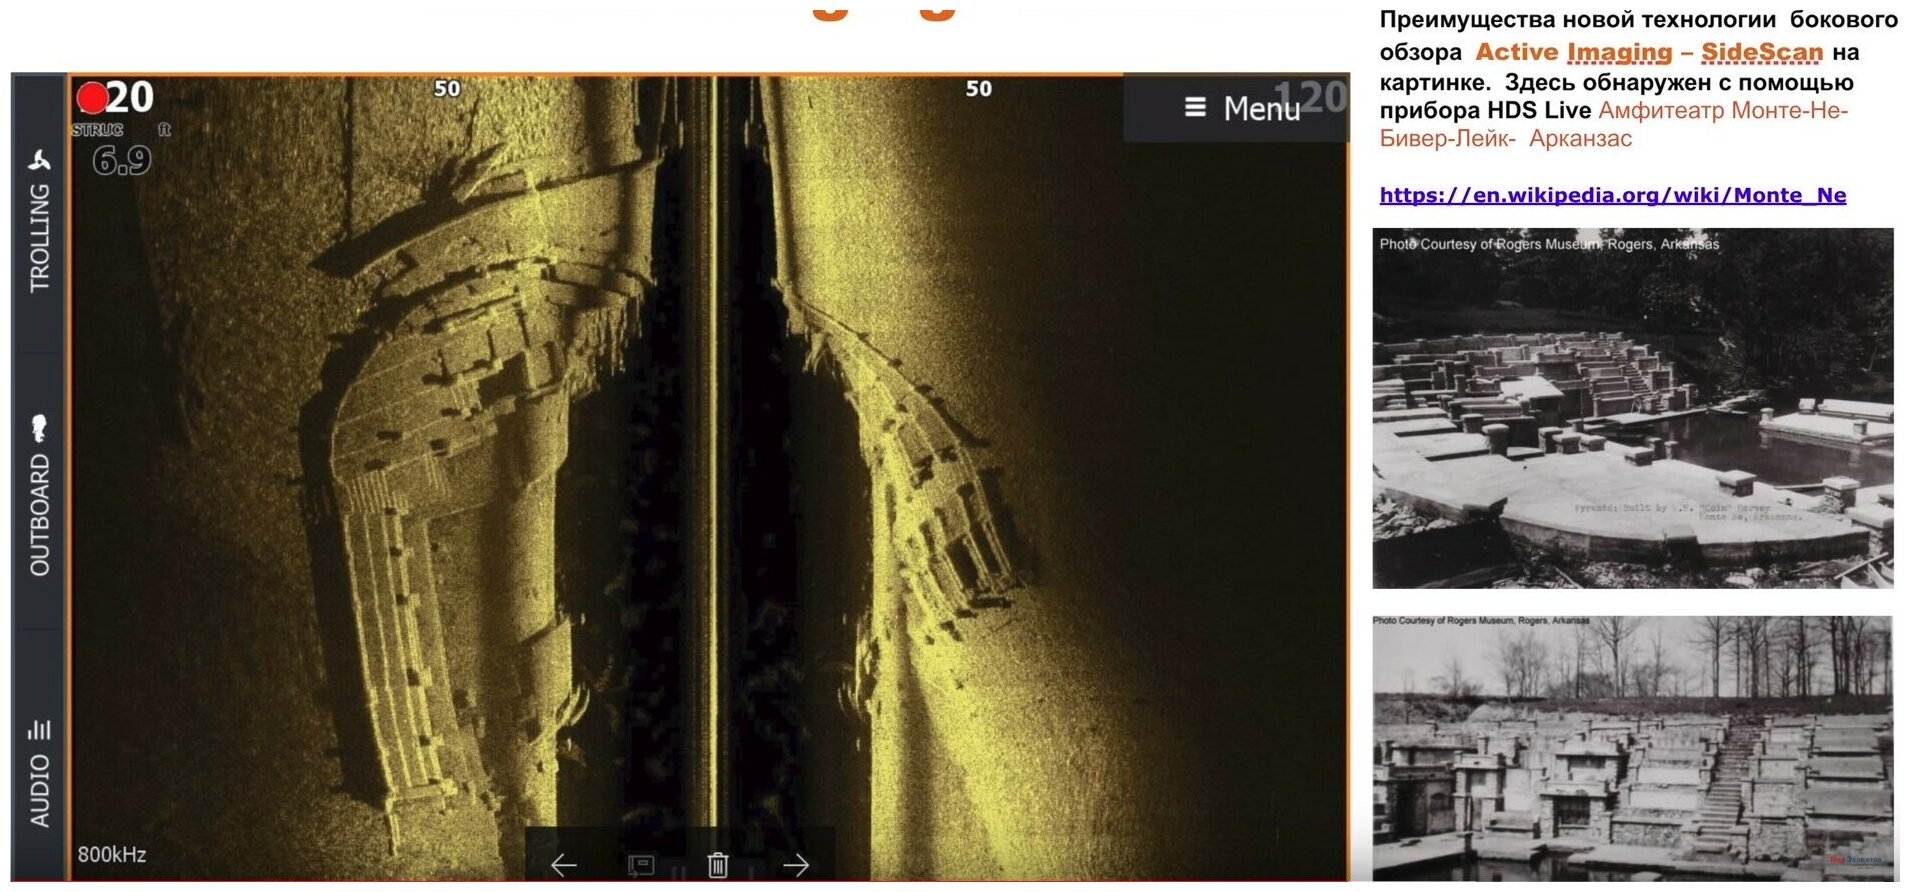The height and width of the screenshot is (892, 1910).
Task: Click the 20 range value near record dot
Action: (130, 98)
